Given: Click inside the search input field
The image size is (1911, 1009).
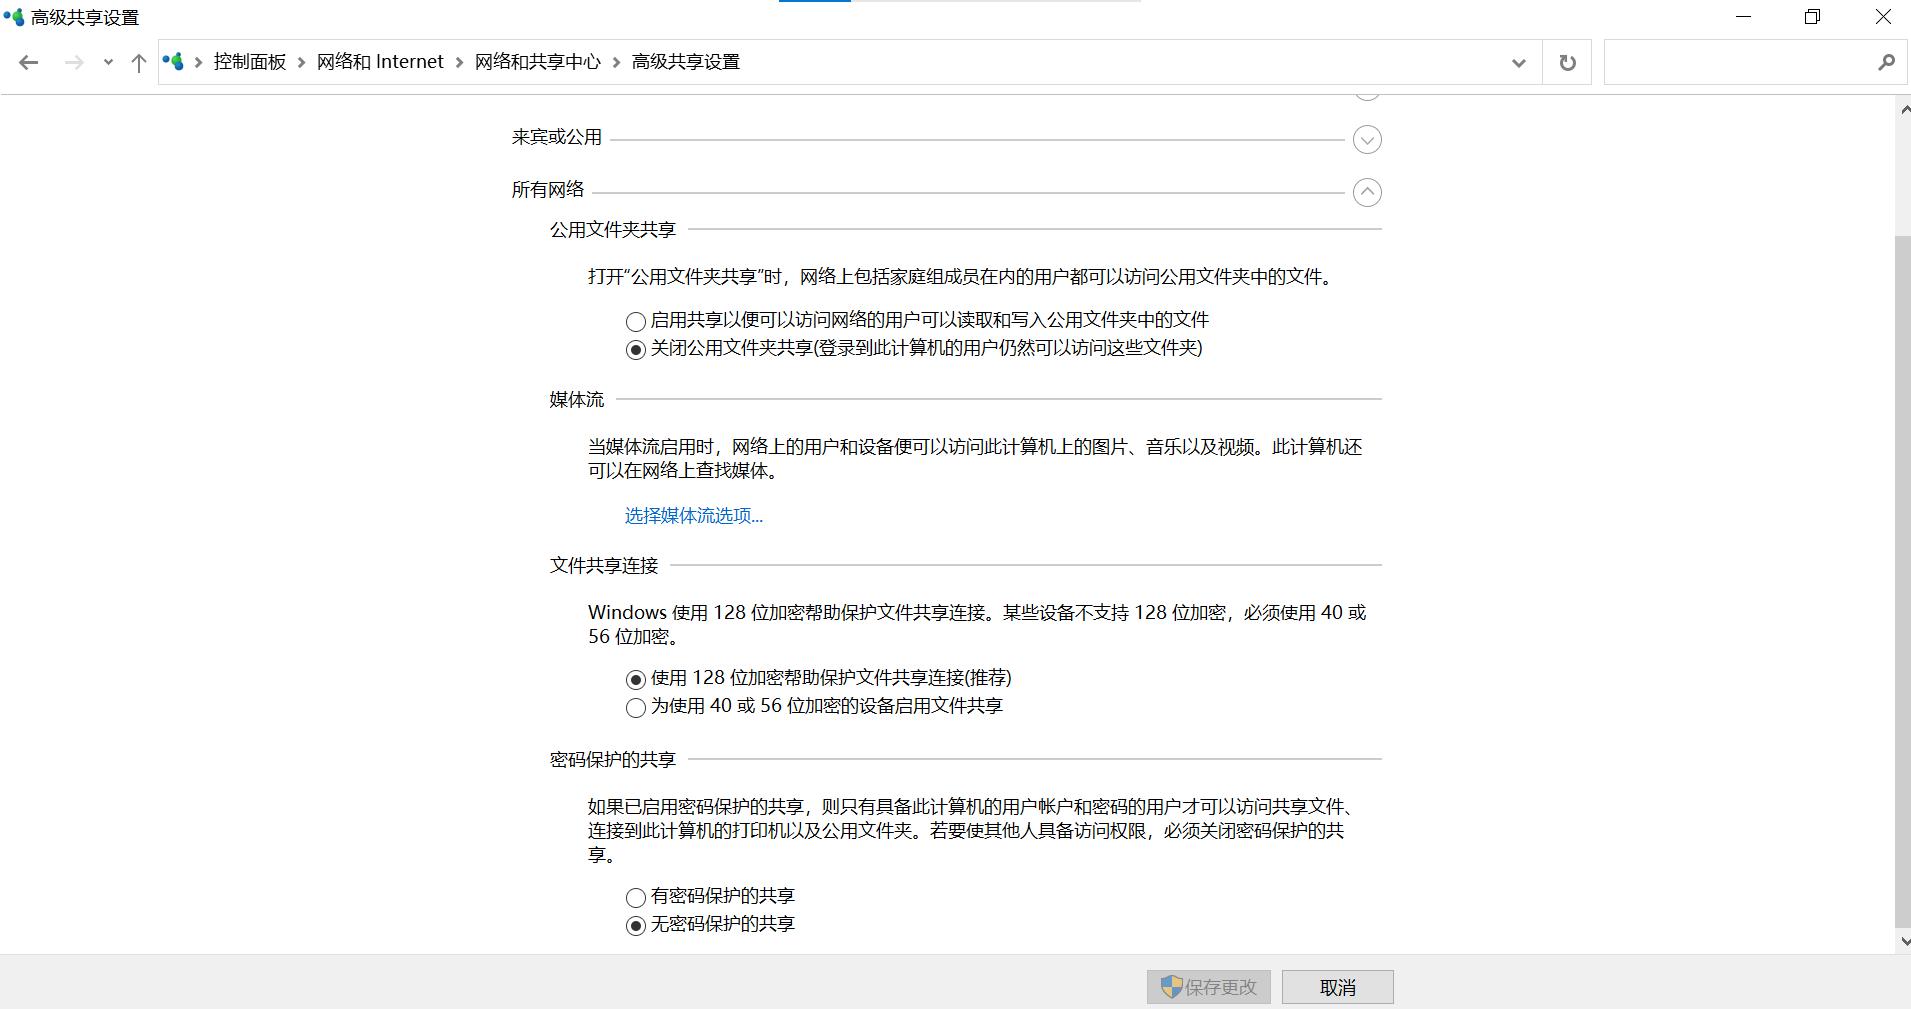Looking at the screenshot, I should [x=1740, y=61].
